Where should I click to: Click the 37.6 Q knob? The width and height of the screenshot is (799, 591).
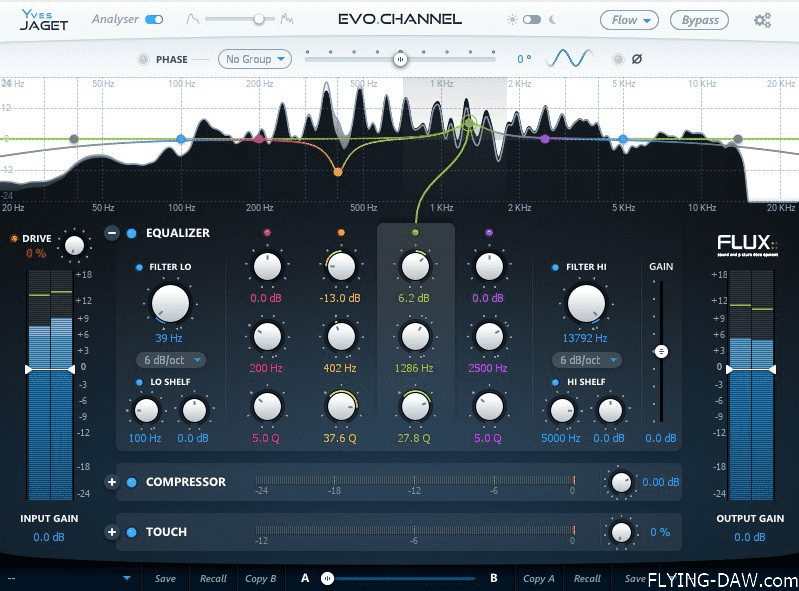341,407
